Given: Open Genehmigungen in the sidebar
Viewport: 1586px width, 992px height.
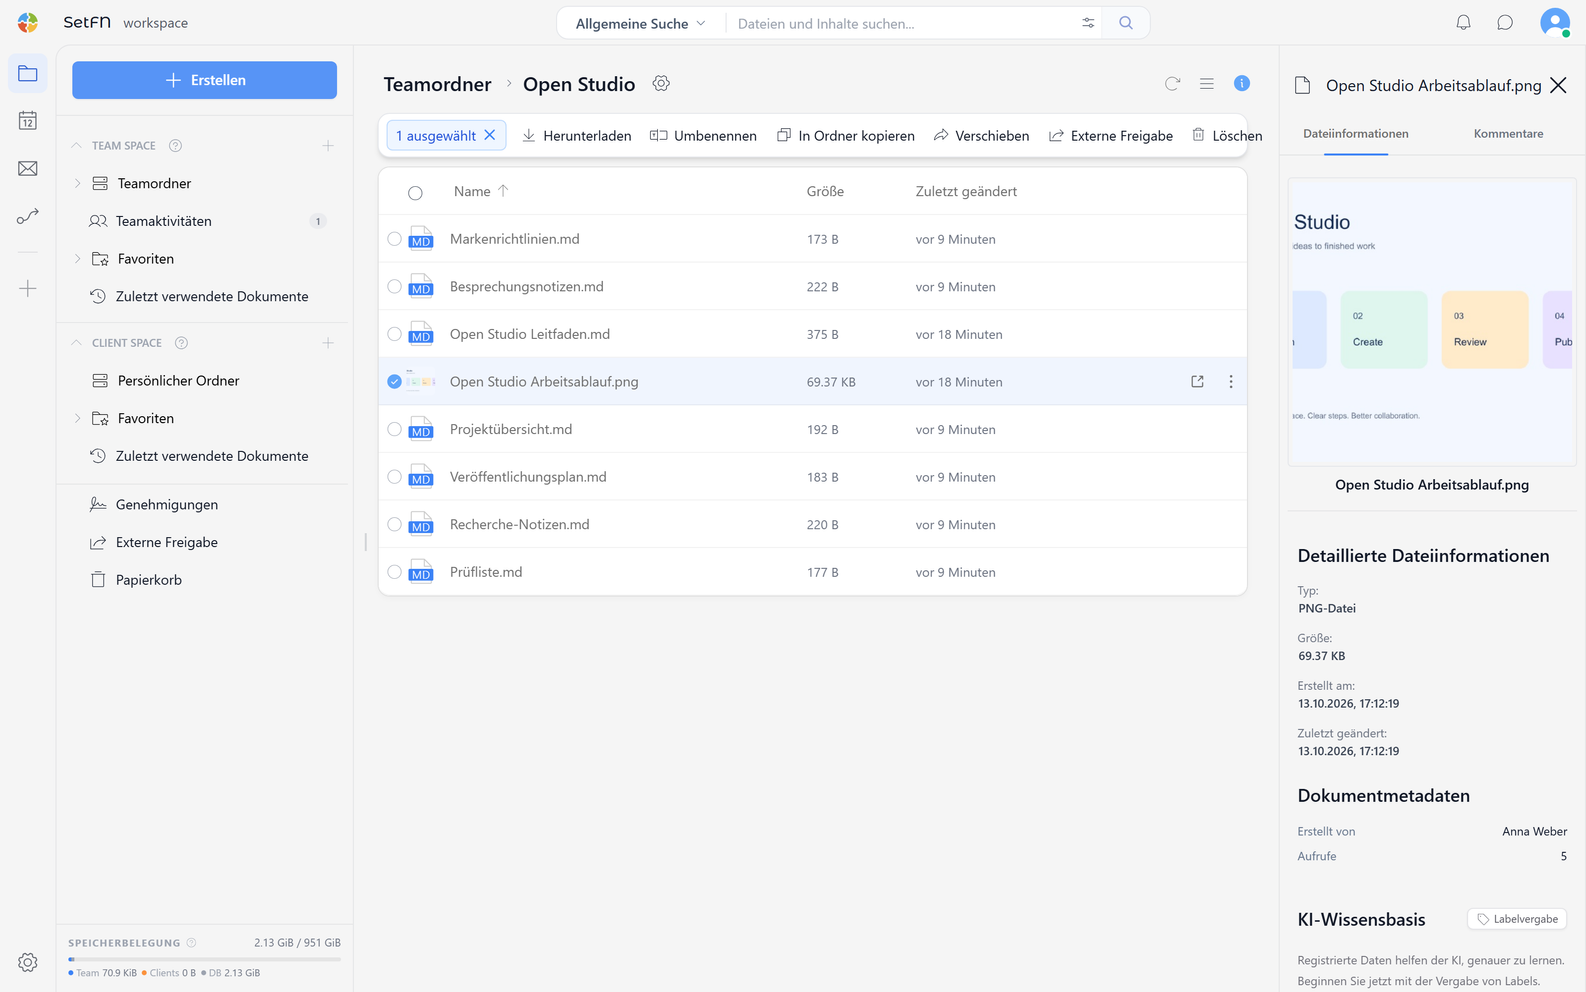Looking at the screenshot, I should pyautogui.click(x=166, y=505).
